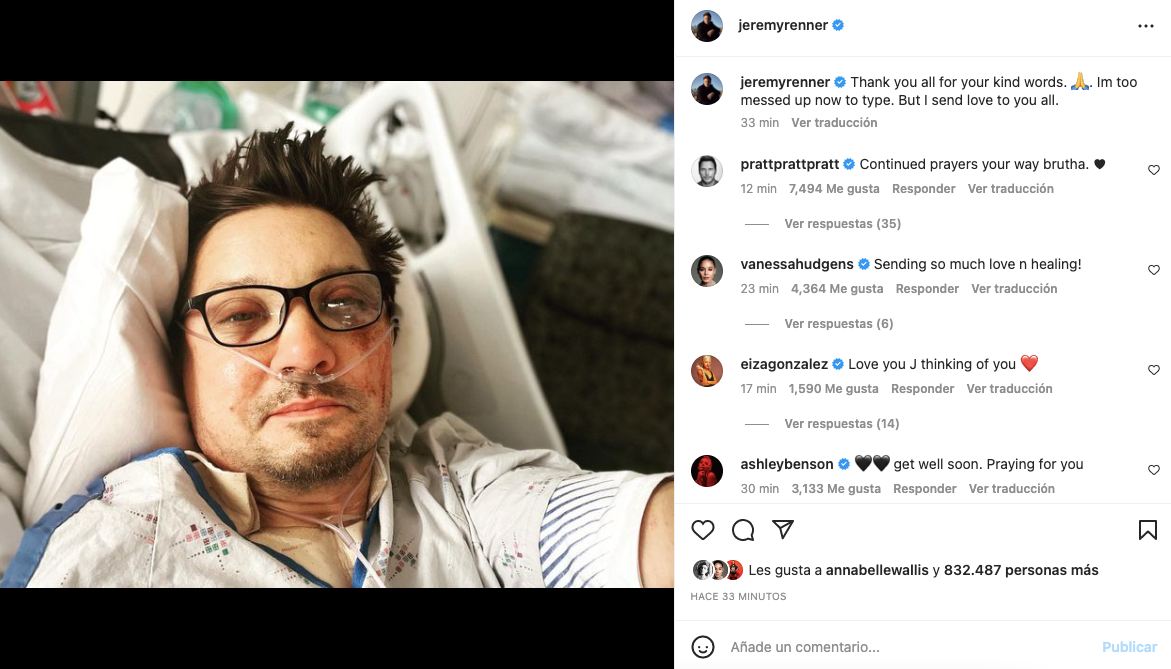This screenshot has height=669, width=1171.
Task: Expand Ver respuestas (6) replies
Action: [839, 323]
